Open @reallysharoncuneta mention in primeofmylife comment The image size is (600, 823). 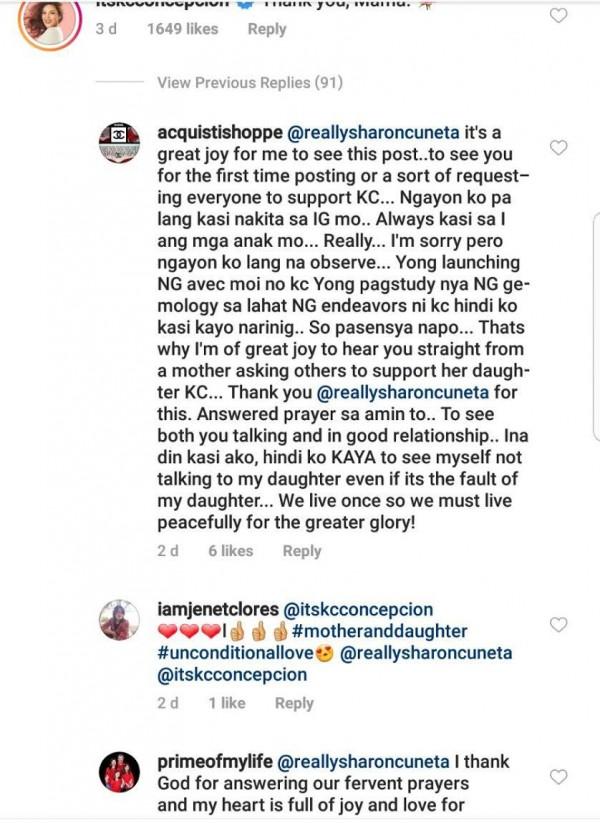point(363,762)
